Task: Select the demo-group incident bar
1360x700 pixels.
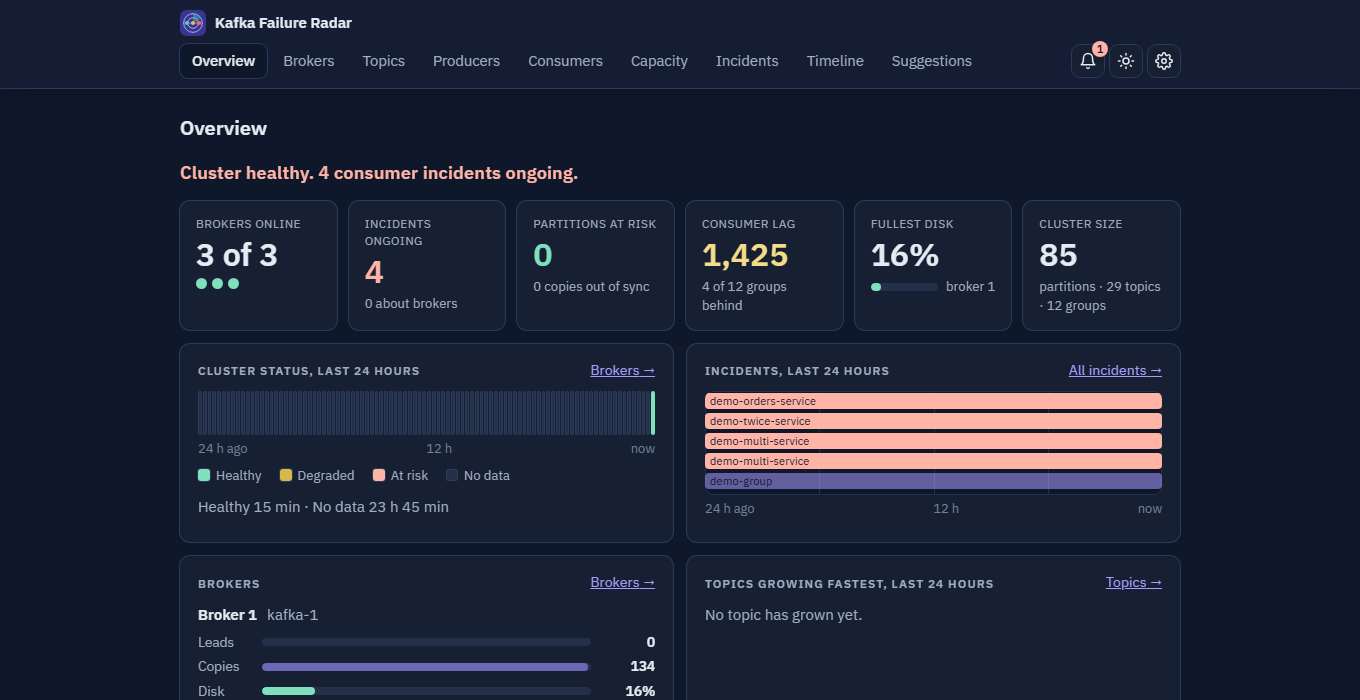Action: click(933, 481)
